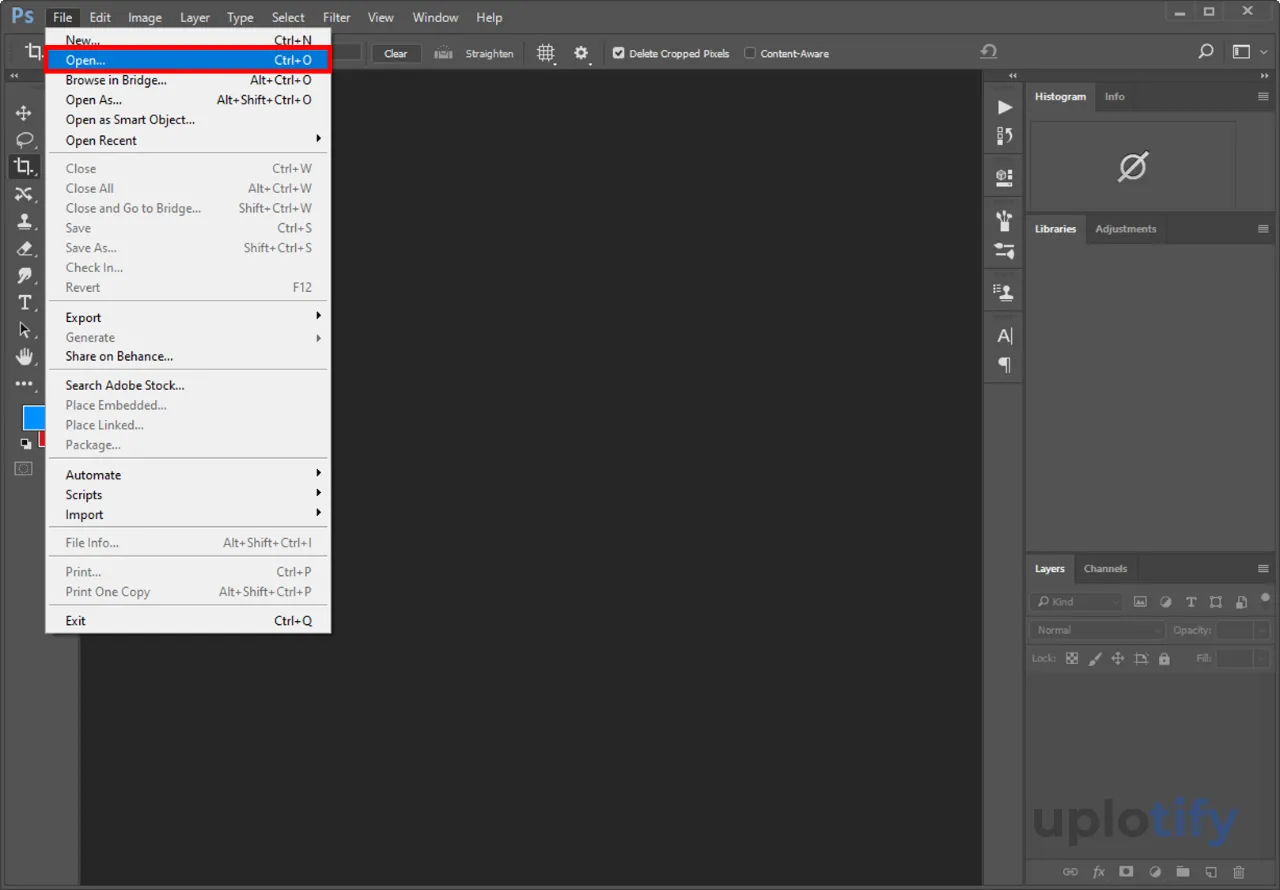Viewport: 1280px width, 890px height.
Task: Open the Paragraph panel icon
Action: [1005, 365]
